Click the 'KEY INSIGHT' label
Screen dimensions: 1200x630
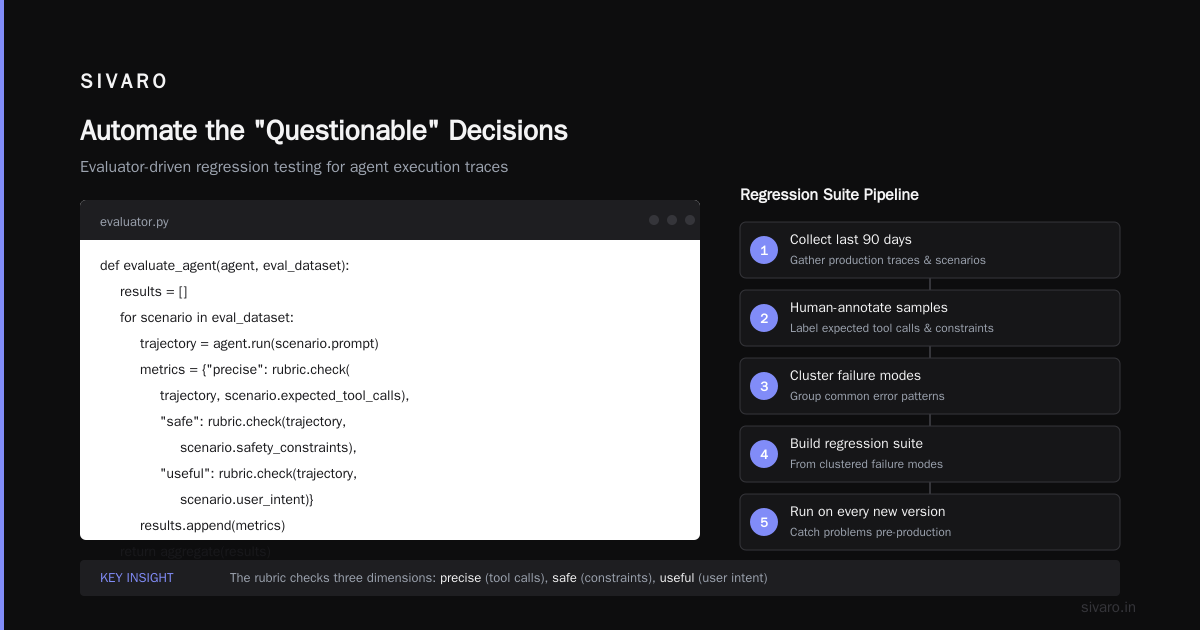(x=137, y=578)
